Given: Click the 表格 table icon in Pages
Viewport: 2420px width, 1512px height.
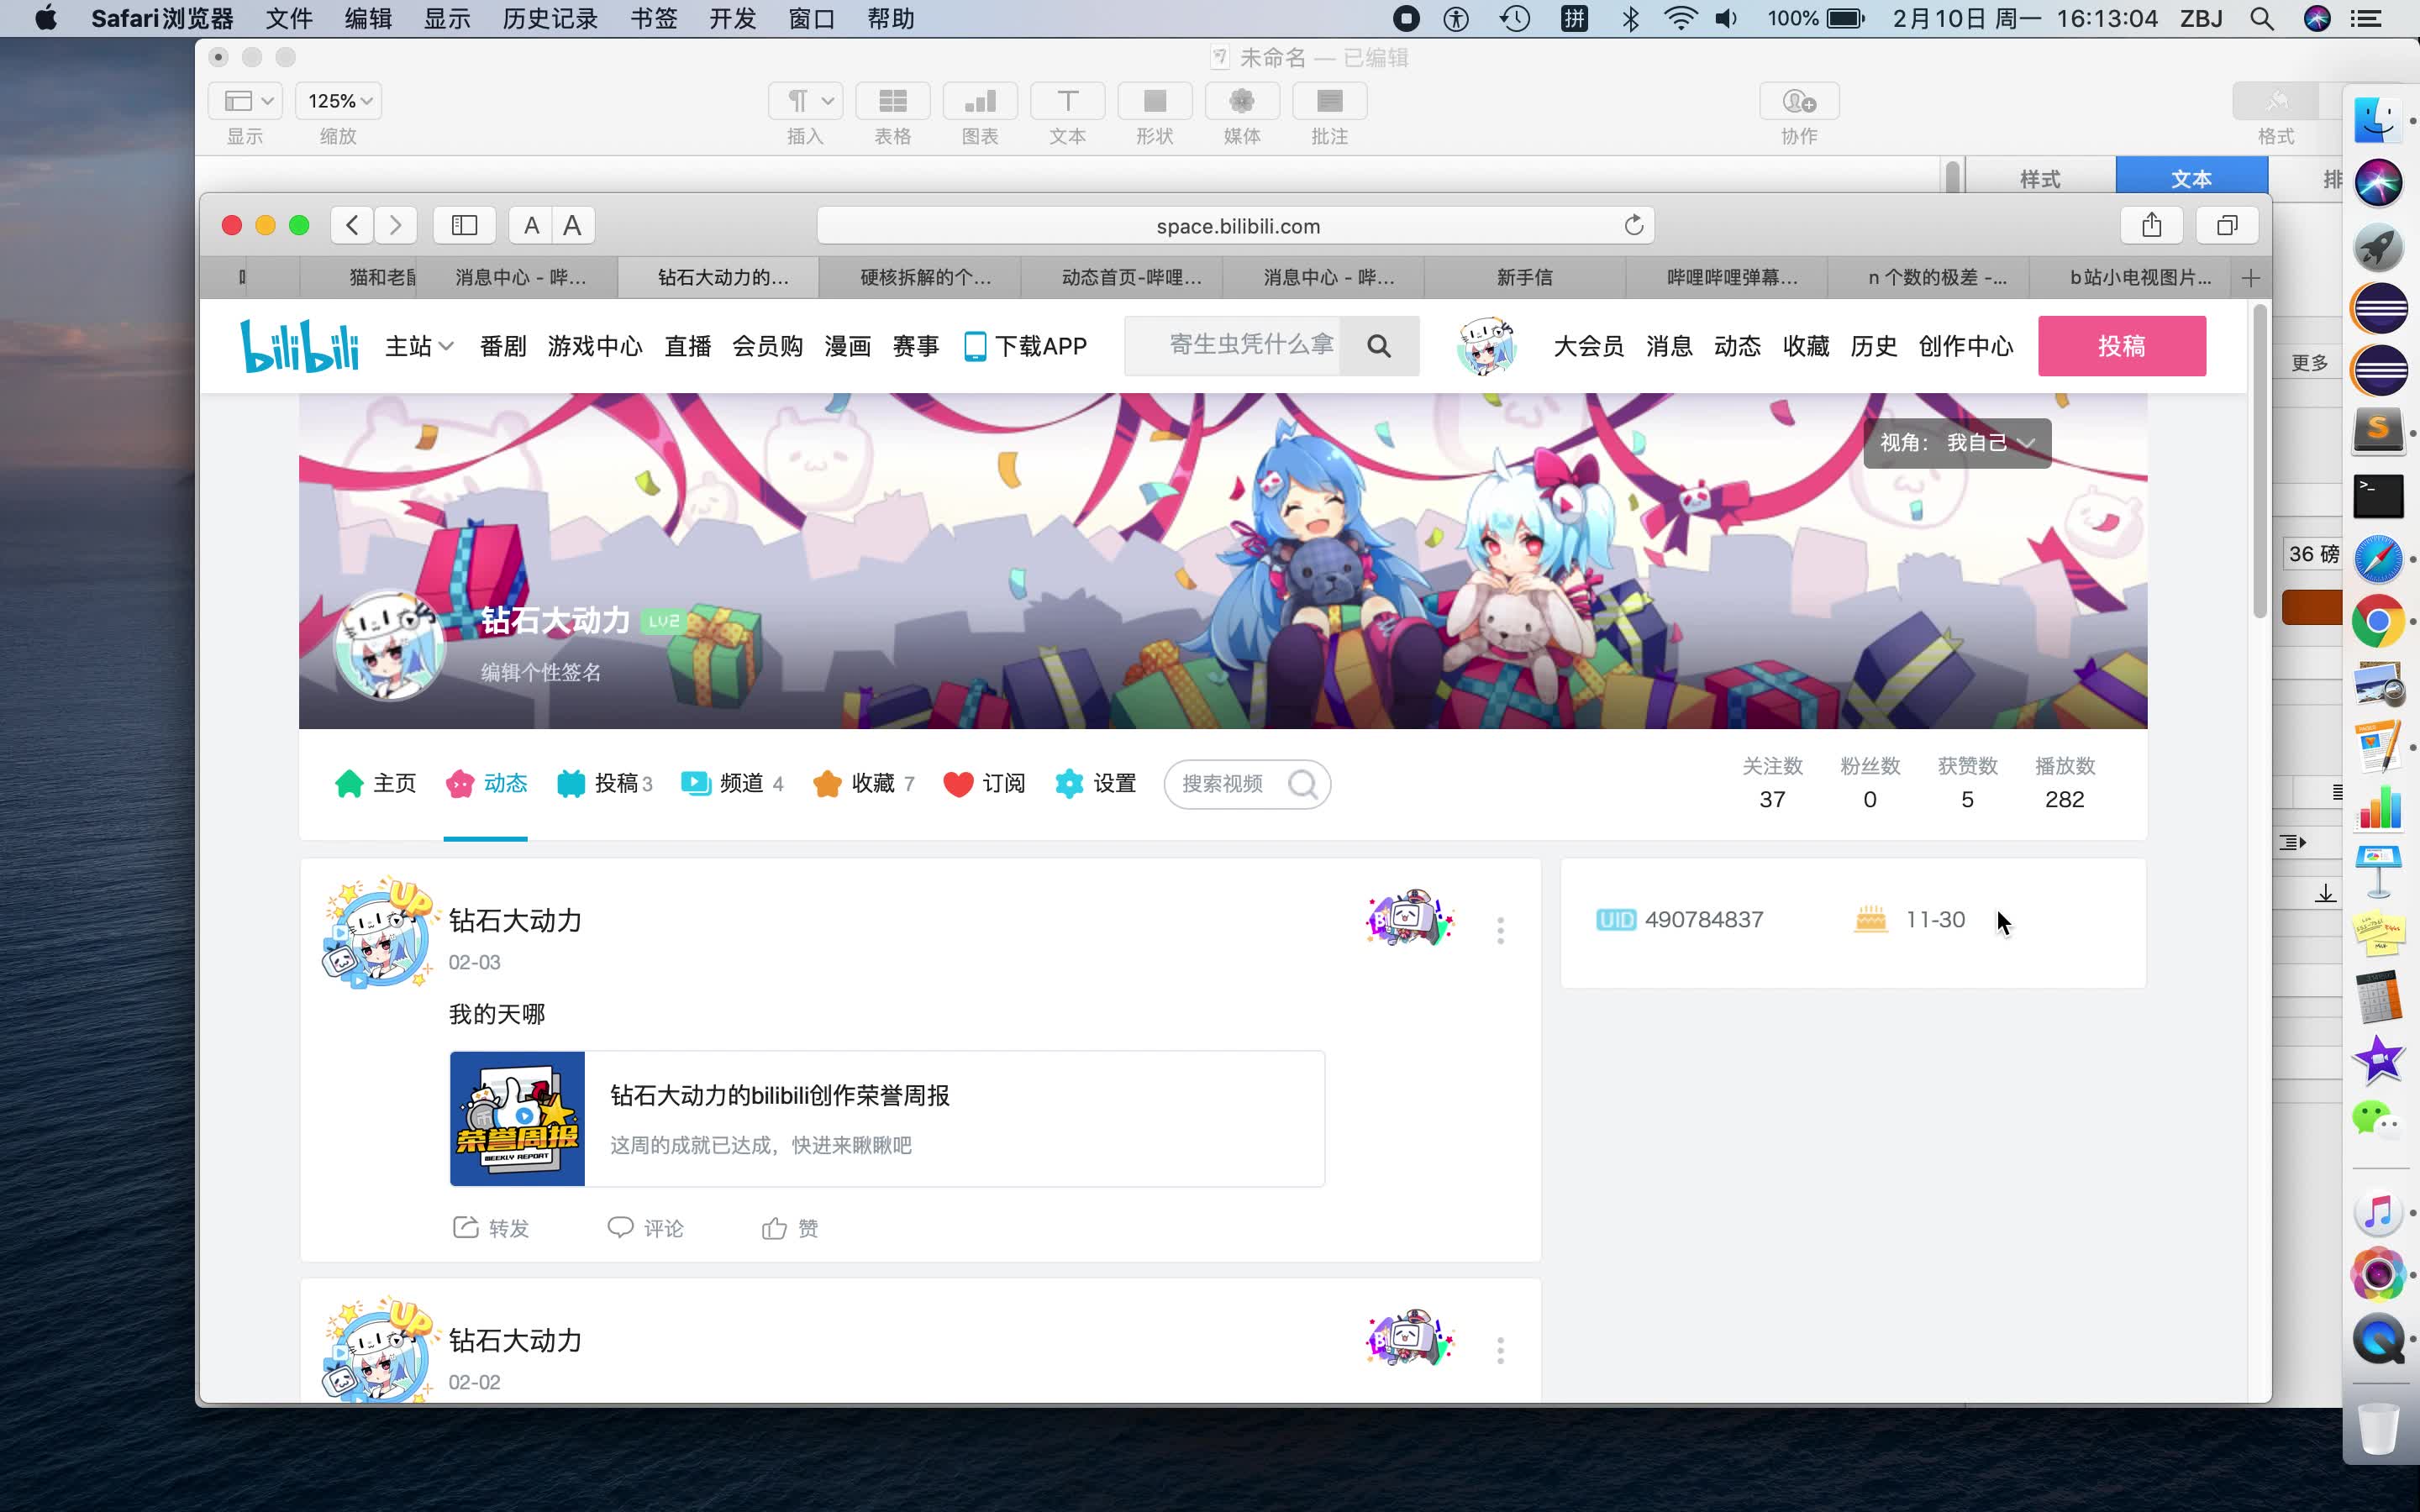Looking at the screenshot, I should (893, 101).
